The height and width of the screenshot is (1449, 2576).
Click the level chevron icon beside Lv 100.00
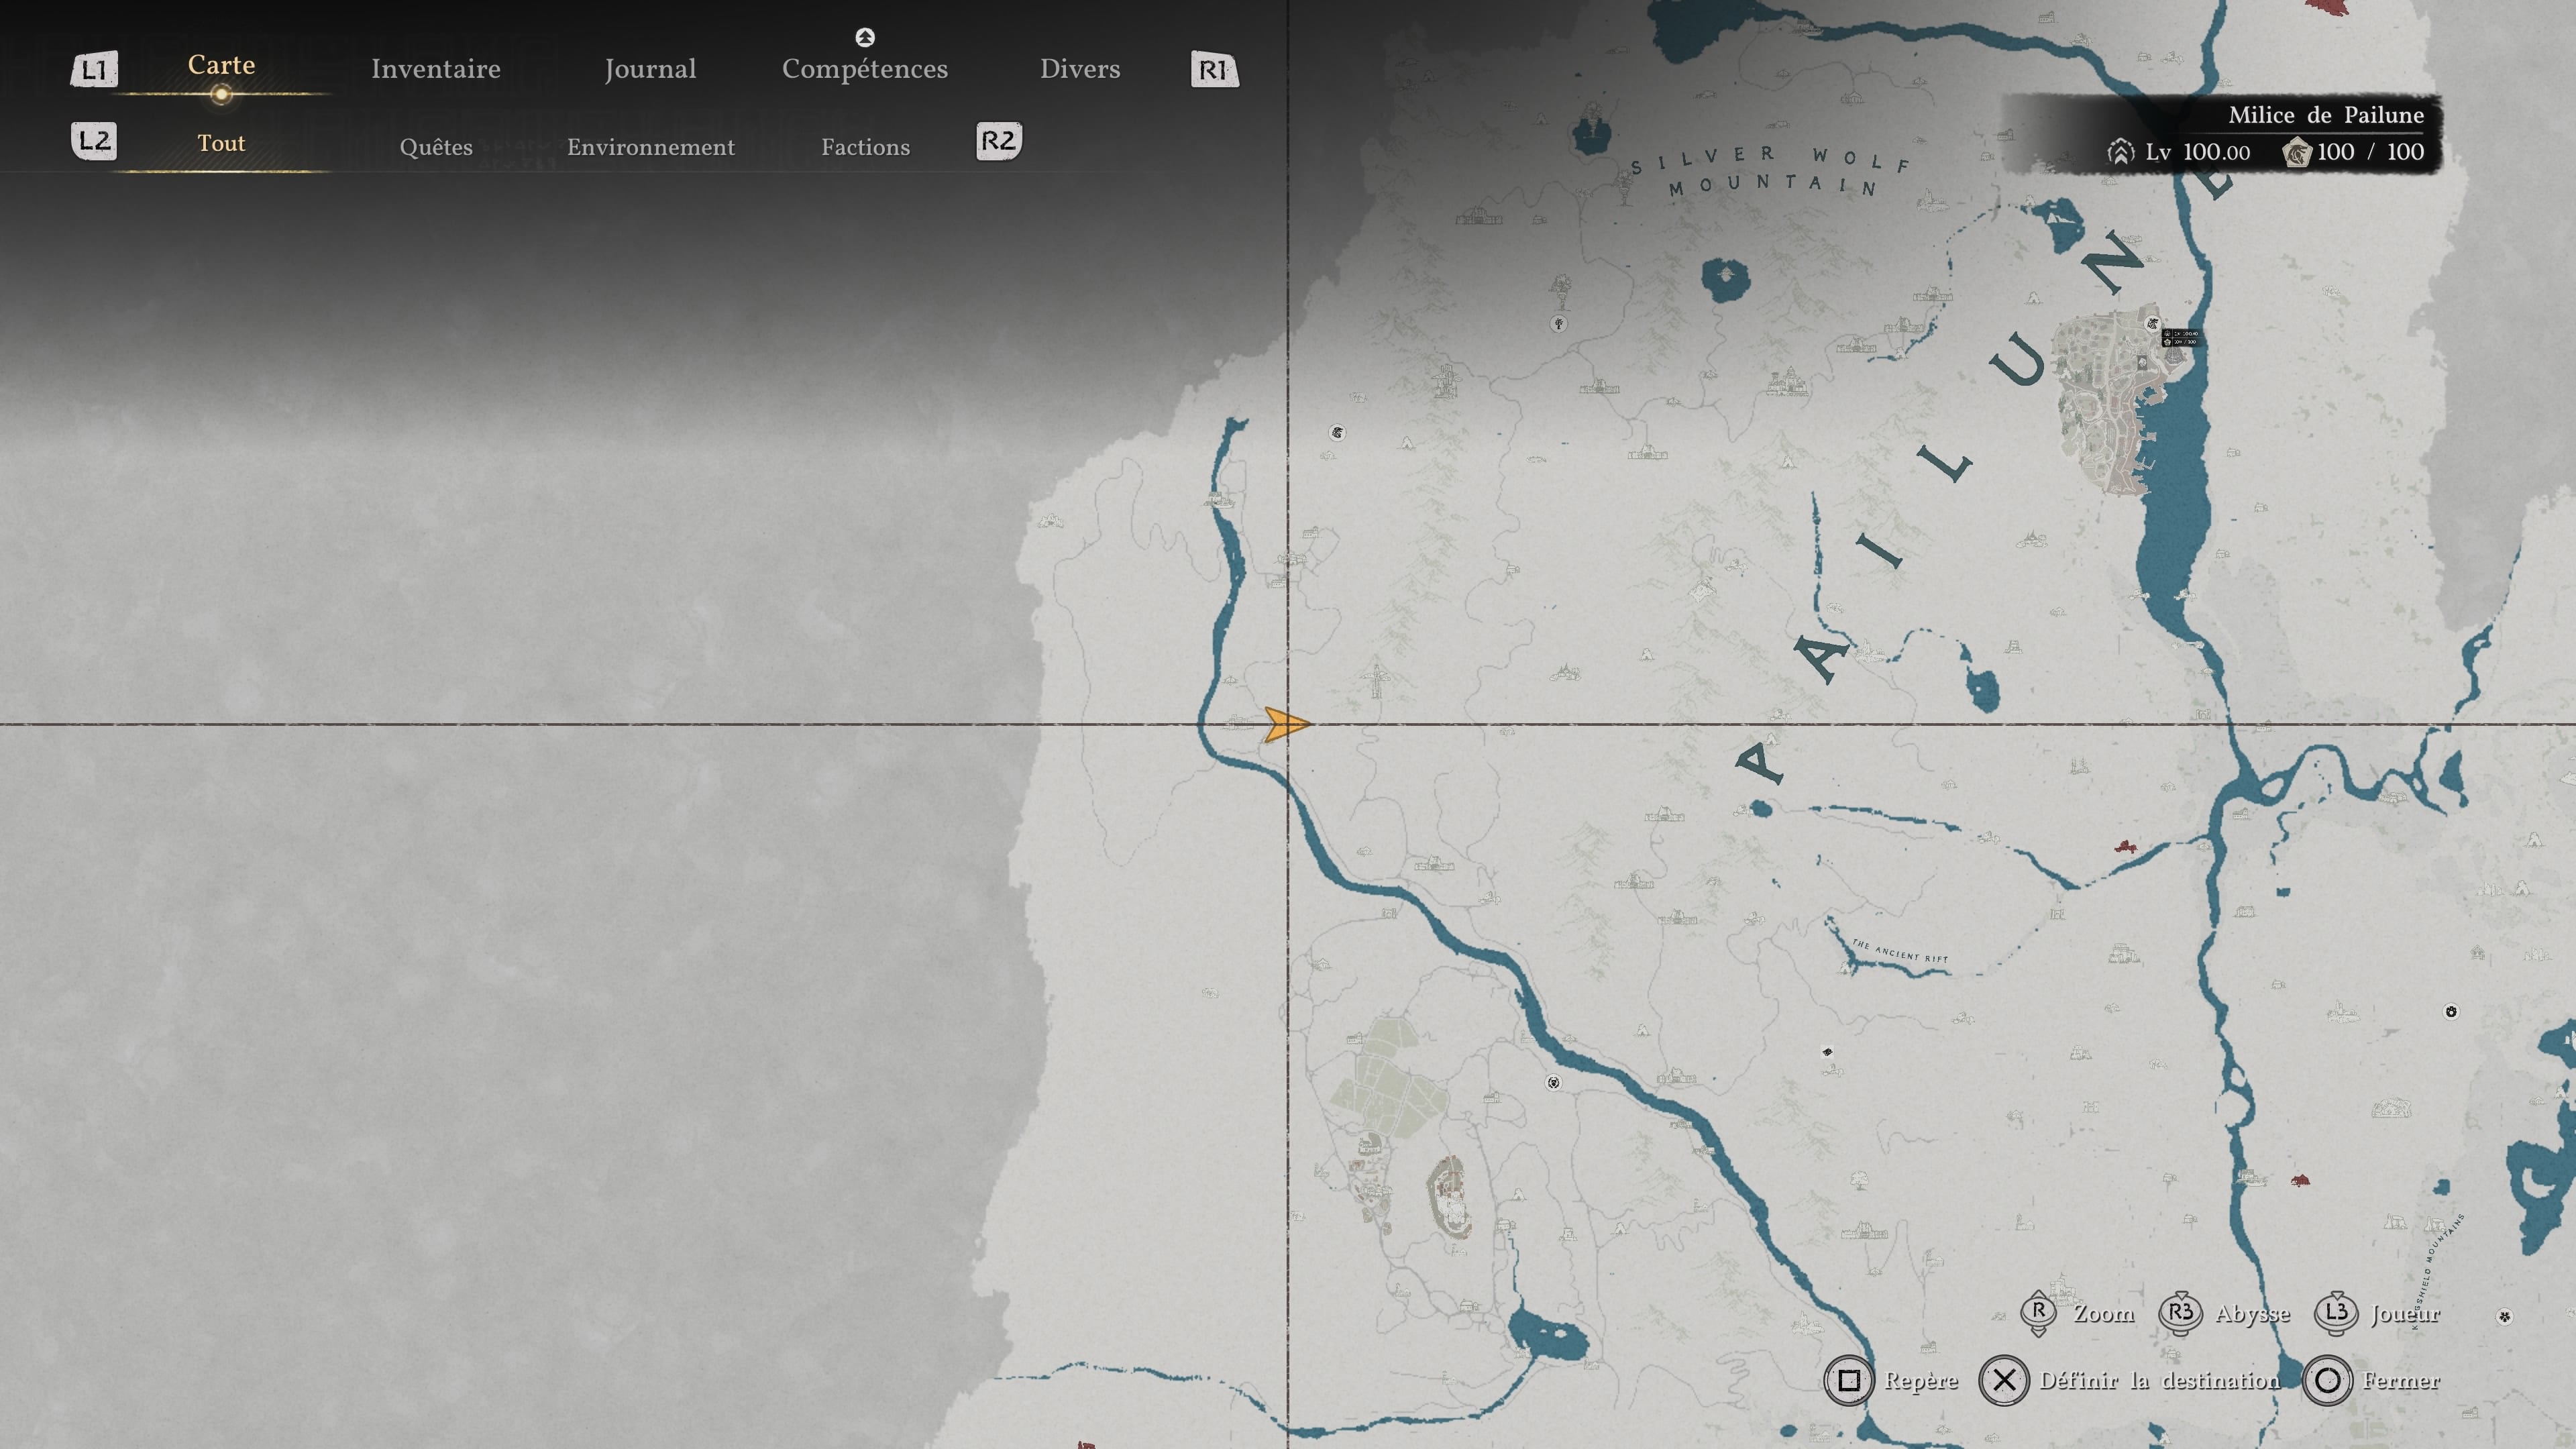[2121, 152]
